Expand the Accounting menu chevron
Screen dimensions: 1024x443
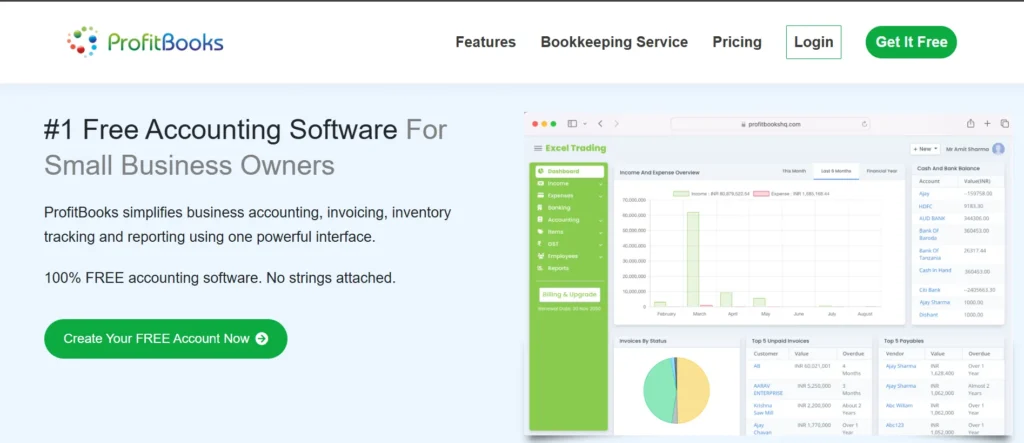click(x=601, y=220)
